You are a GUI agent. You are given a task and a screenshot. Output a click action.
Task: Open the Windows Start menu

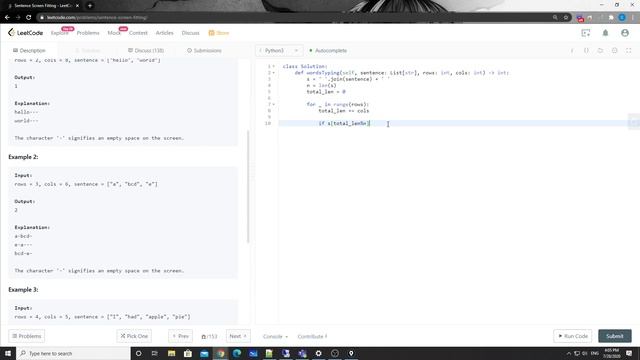tap(8, 353)
